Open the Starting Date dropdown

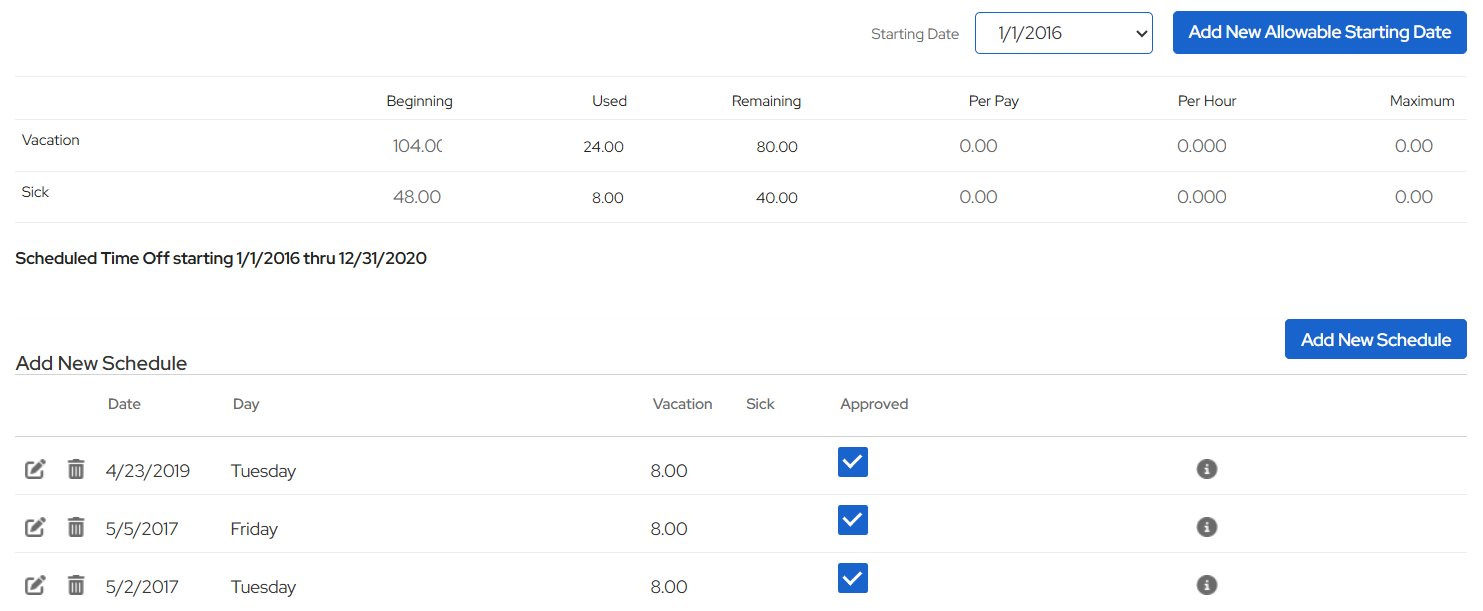(1063, 33)
